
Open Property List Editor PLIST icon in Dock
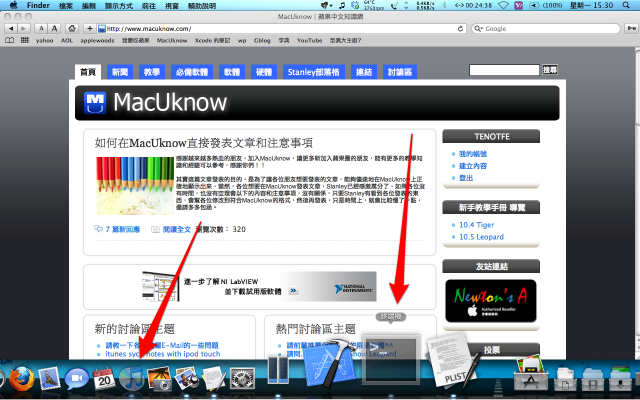pos(452,360)
